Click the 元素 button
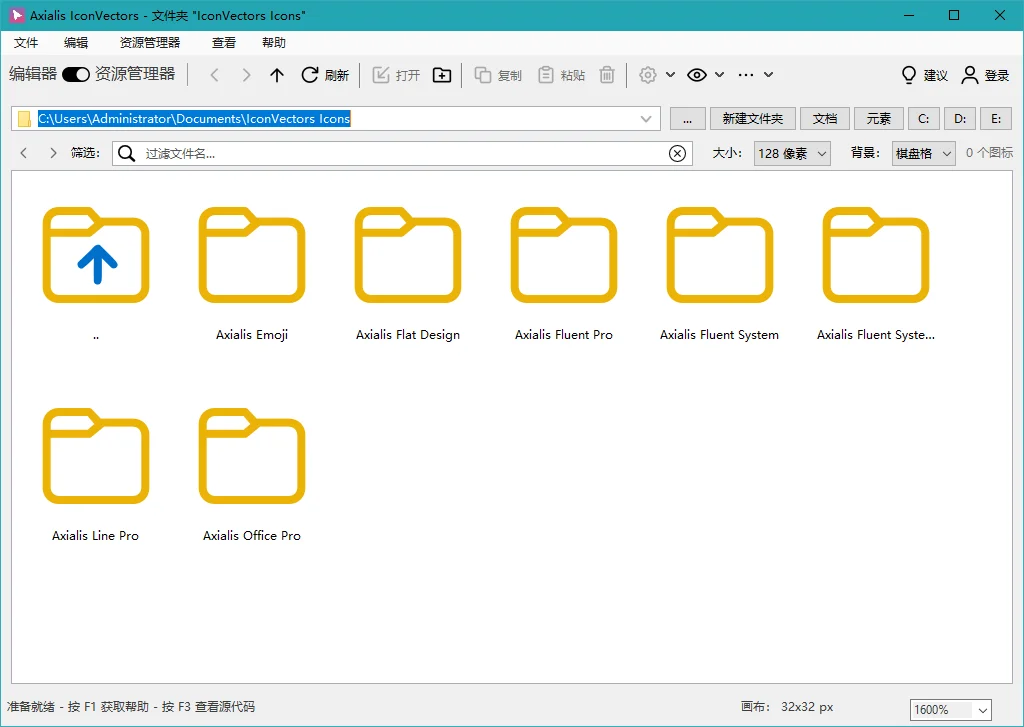 point(878,119)
